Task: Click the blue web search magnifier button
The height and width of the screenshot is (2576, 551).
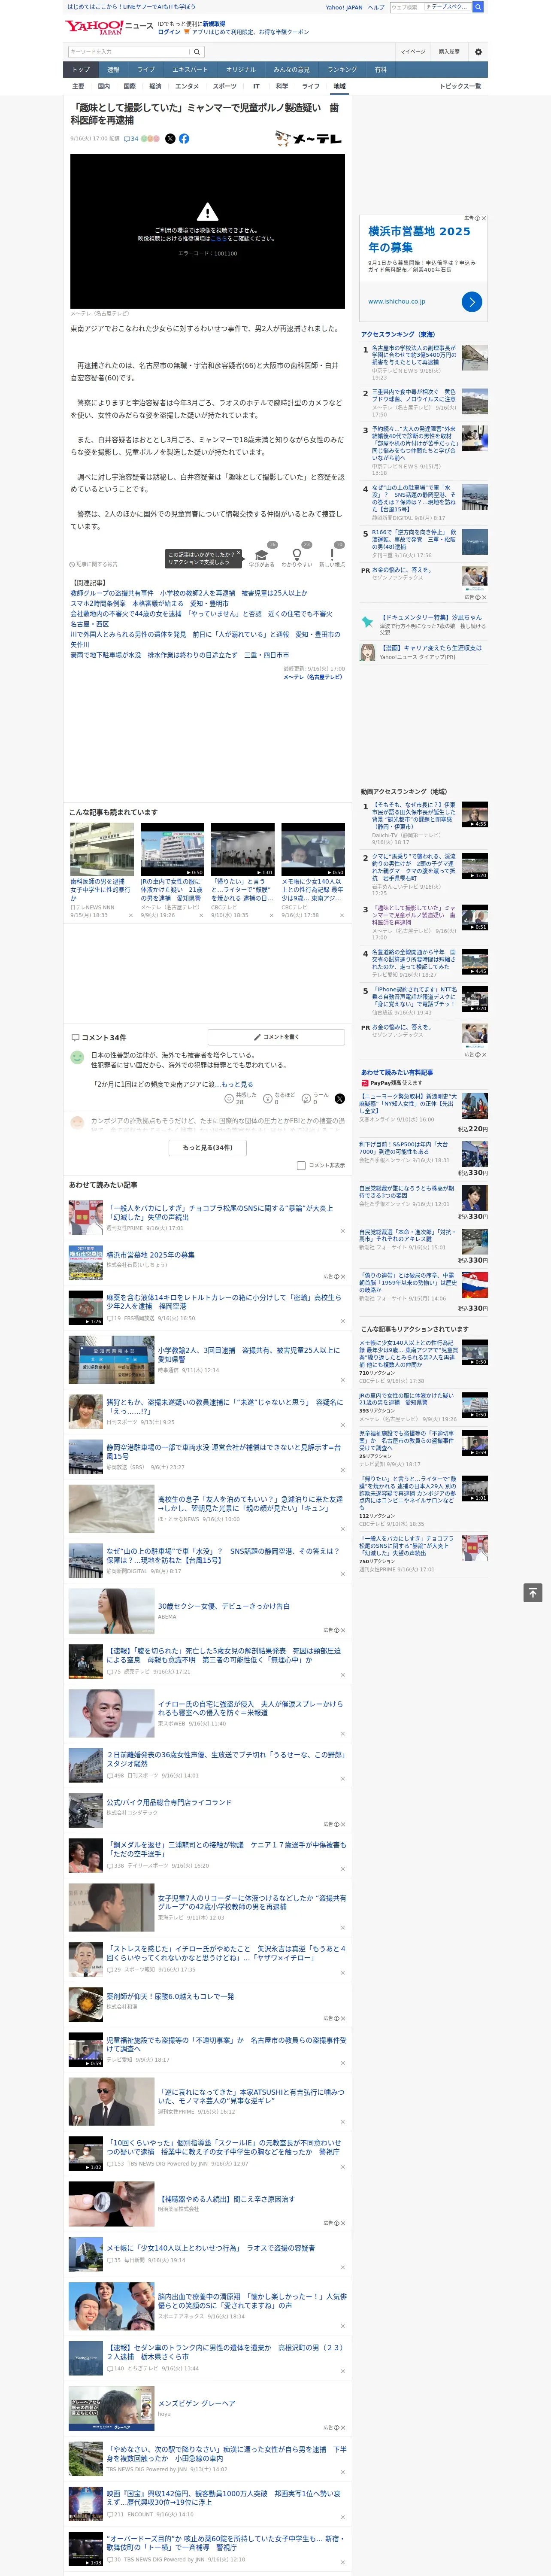Action: 478,7
